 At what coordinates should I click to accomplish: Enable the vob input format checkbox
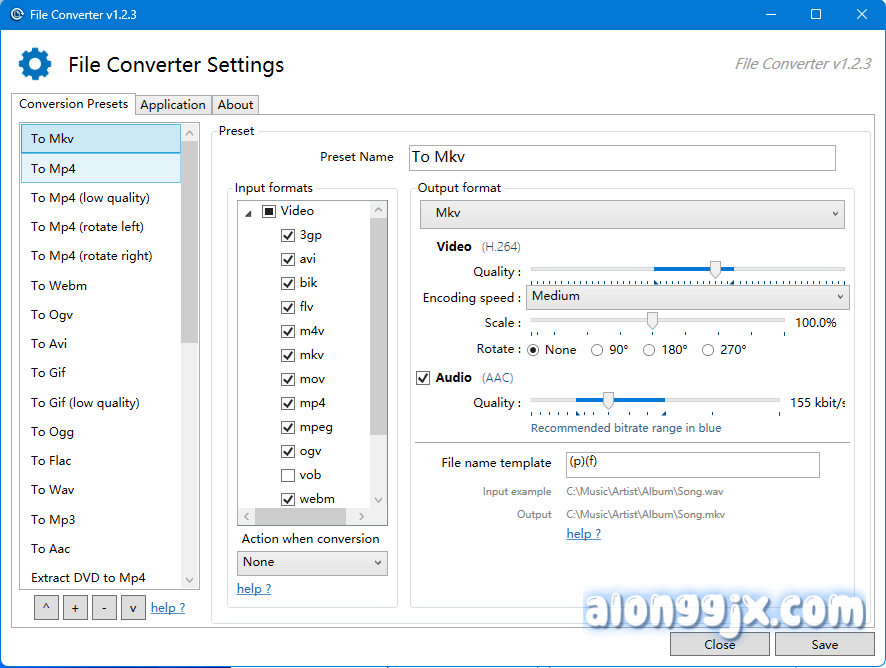click(x=288, y=475)
